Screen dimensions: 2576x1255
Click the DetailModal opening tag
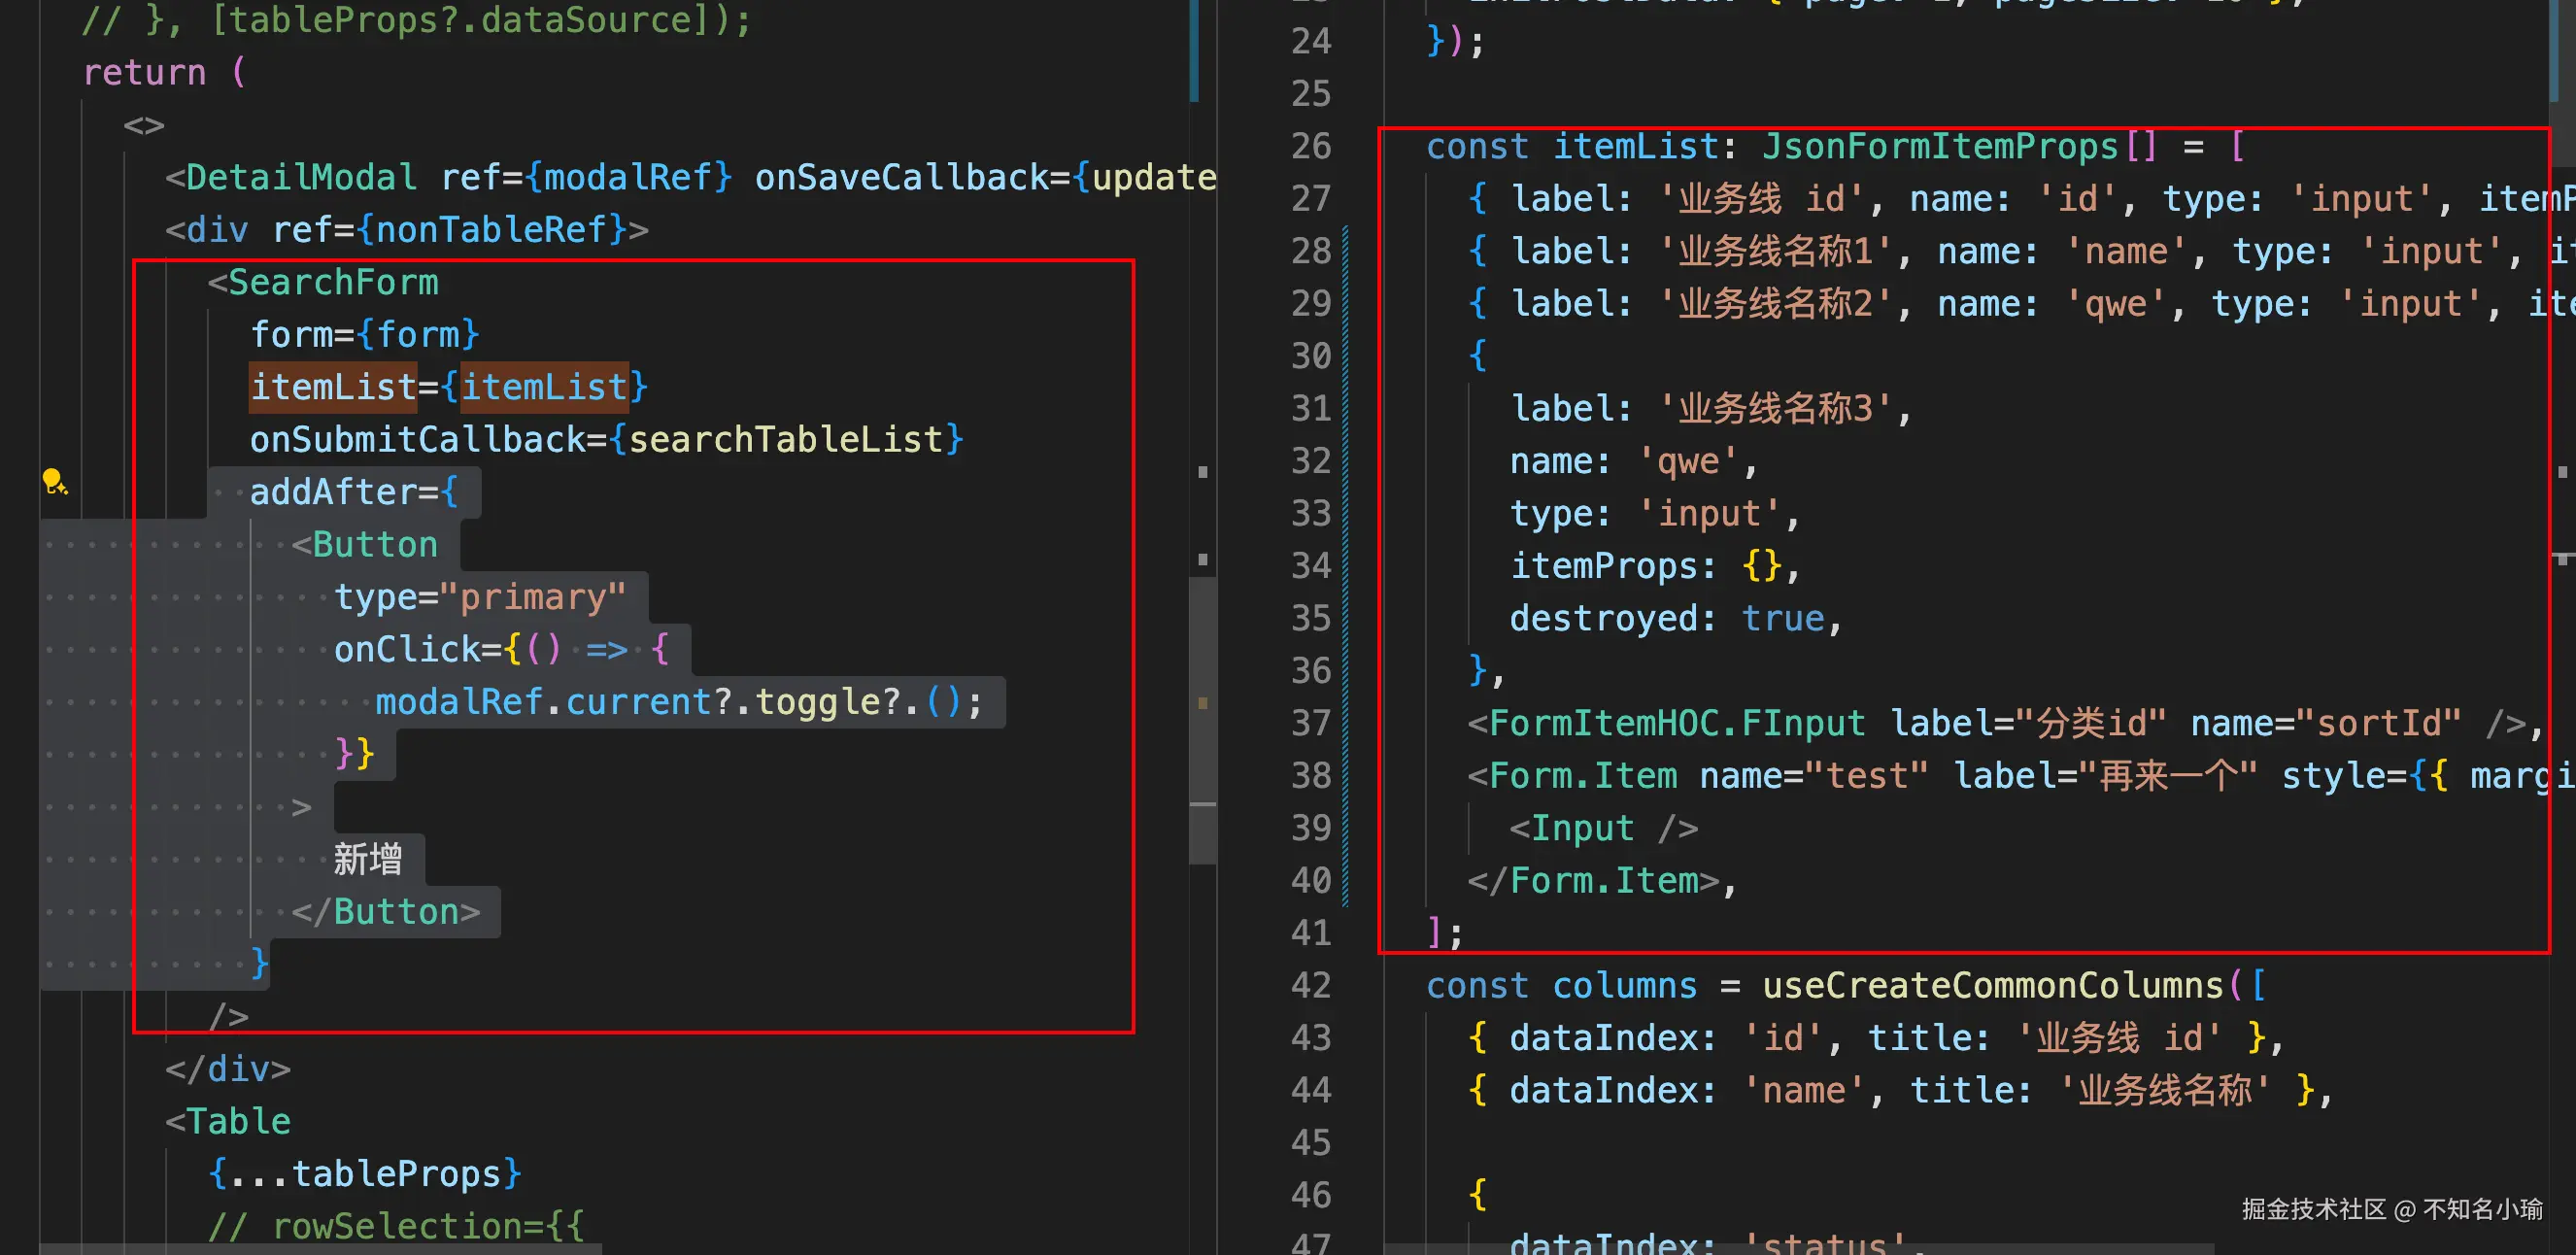coord(300,177)
